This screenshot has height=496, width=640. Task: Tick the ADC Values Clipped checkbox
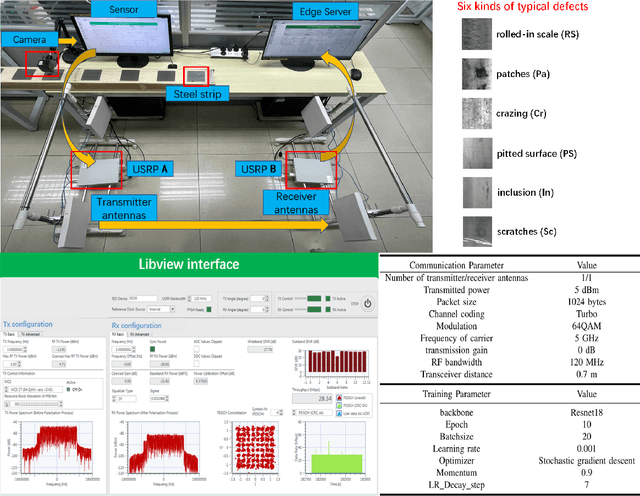(x=196, y=349)
